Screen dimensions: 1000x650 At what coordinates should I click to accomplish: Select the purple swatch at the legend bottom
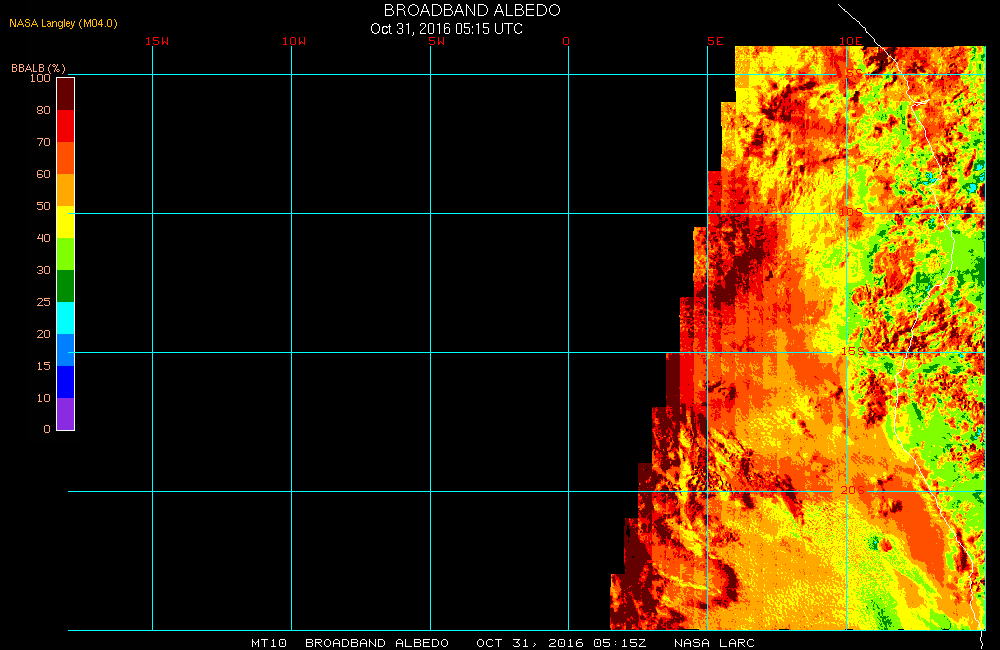point(65,414)
